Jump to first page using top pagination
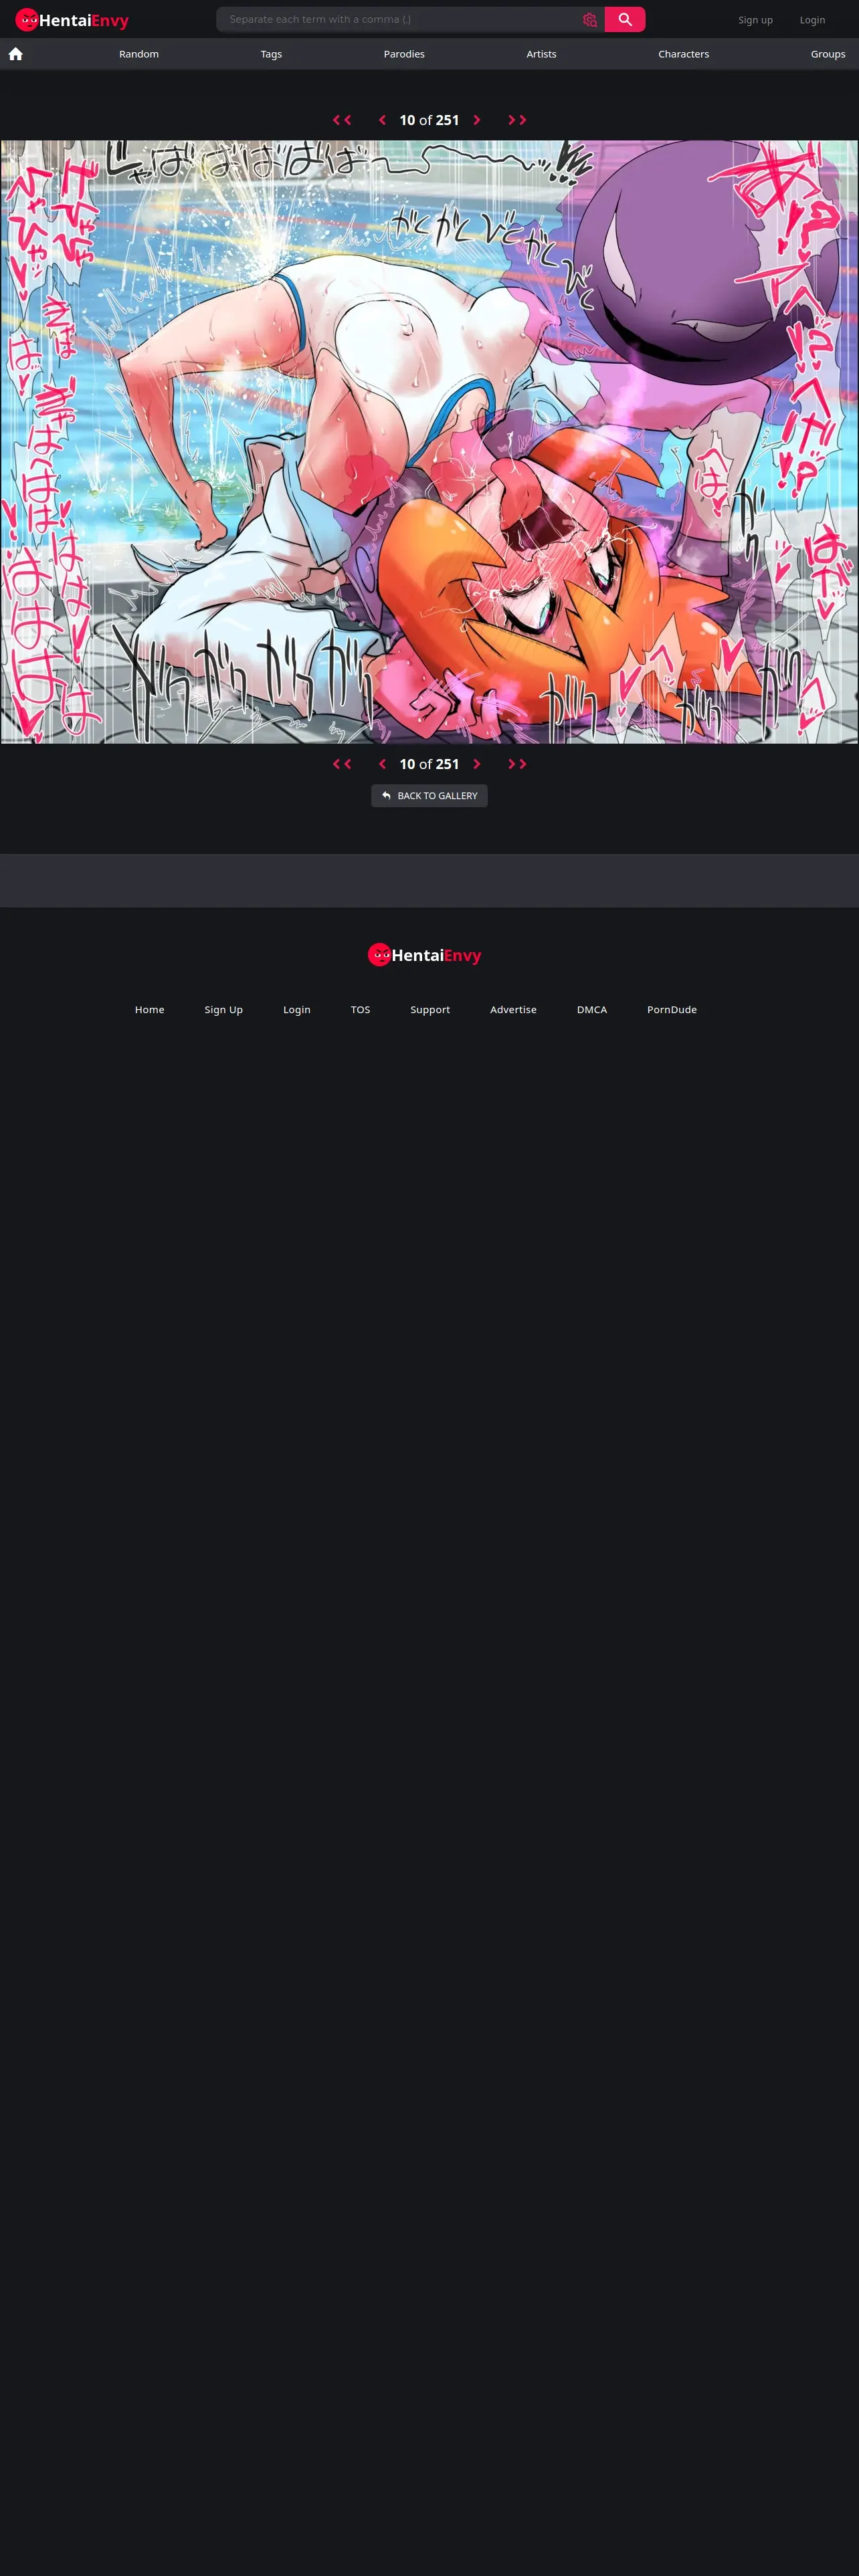859x2576 pixels. pyautogui.click(x=342, y=120)
